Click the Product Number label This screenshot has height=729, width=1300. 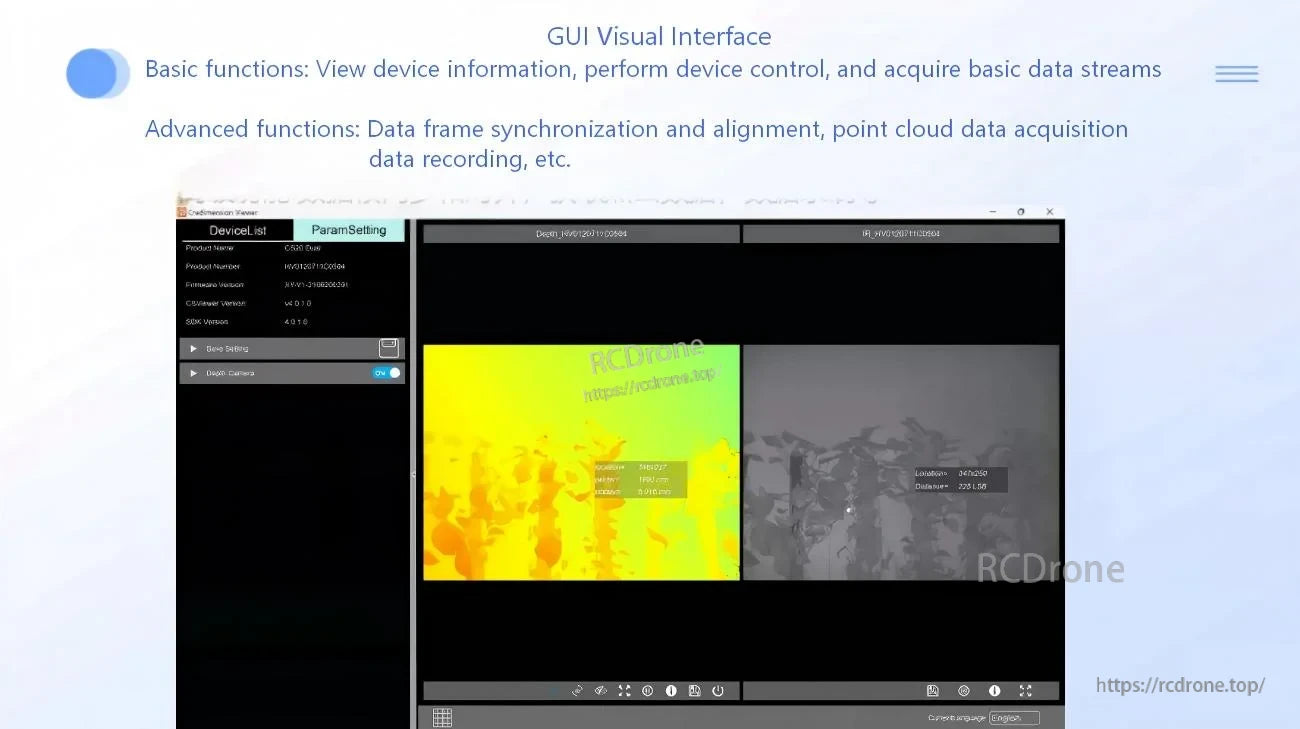click(213, 267)
